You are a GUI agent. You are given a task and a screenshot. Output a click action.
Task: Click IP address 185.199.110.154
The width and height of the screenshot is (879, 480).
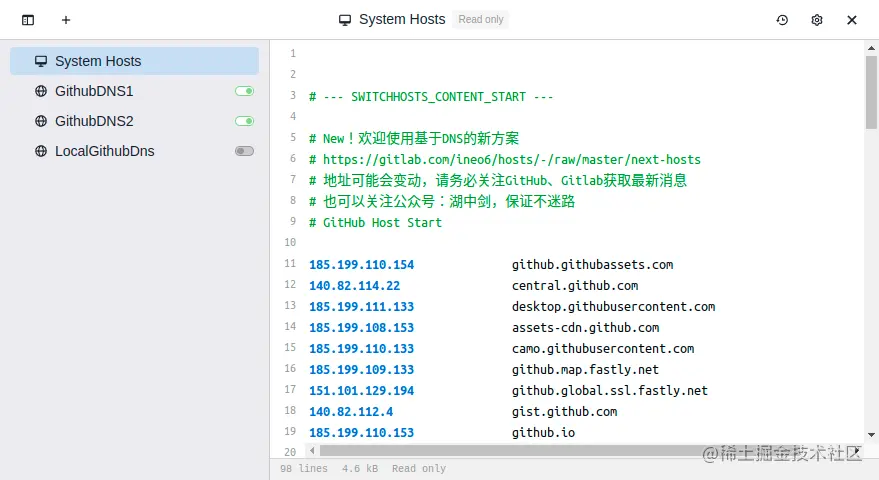[362, 265]
